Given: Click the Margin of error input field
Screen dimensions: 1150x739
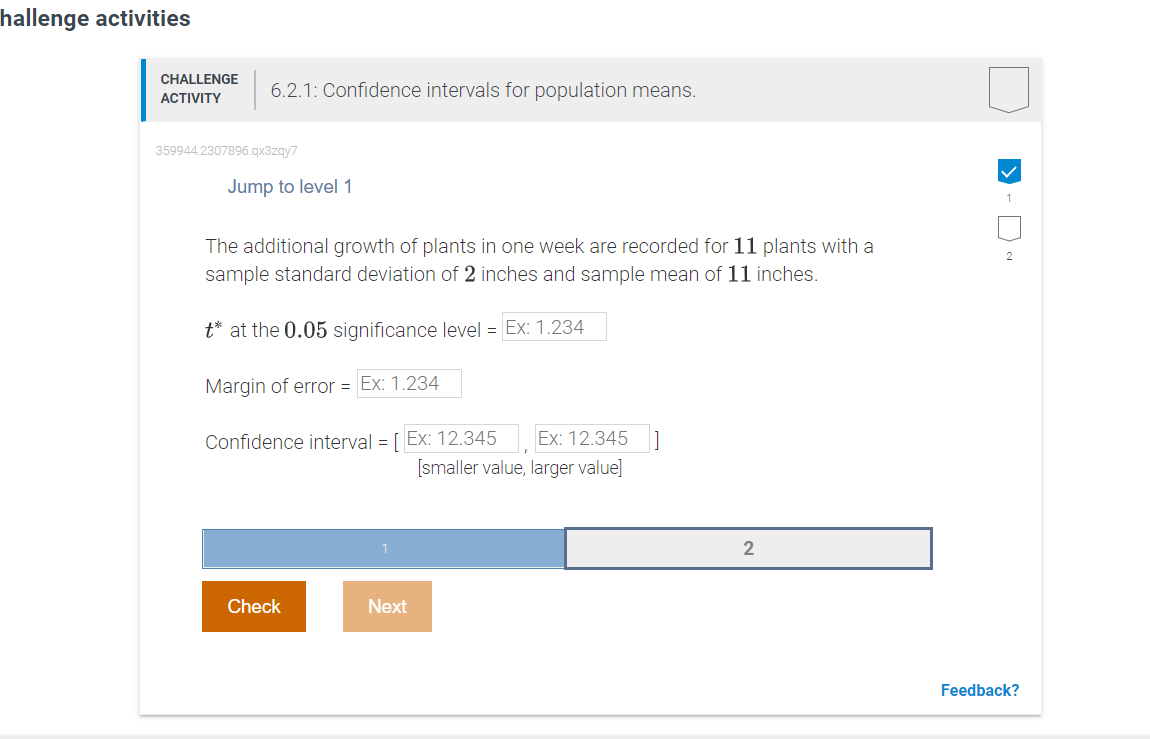Looking at the screenshot, I should tap(409, 383).
